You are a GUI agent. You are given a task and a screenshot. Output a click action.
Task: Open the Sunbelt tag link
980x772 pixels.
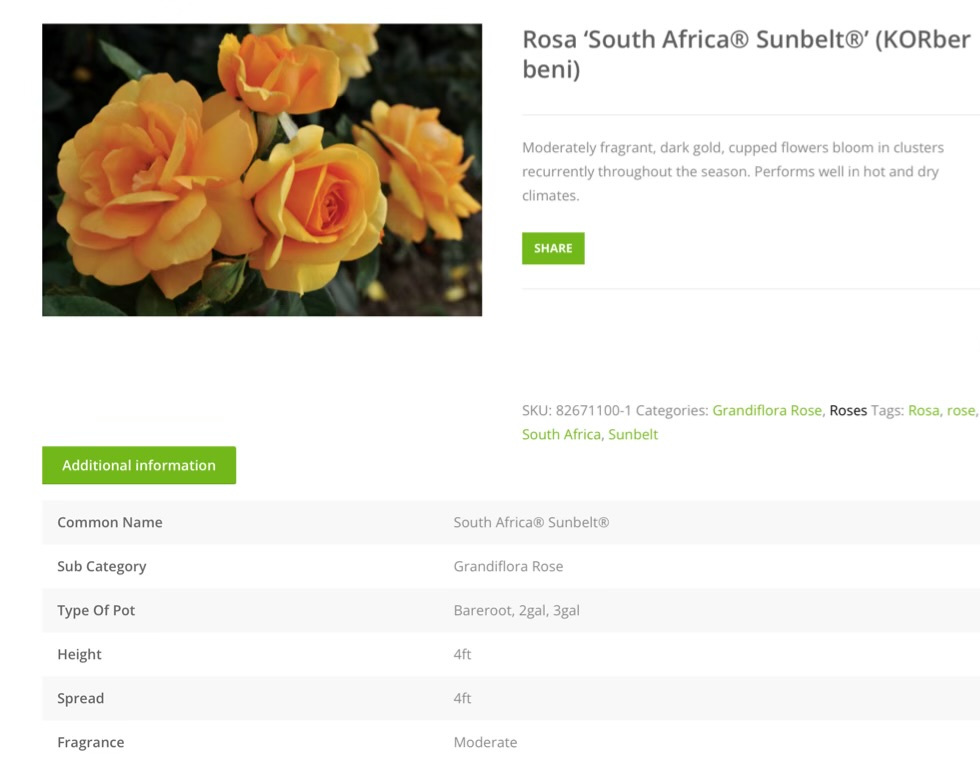[x=633, y=435]
